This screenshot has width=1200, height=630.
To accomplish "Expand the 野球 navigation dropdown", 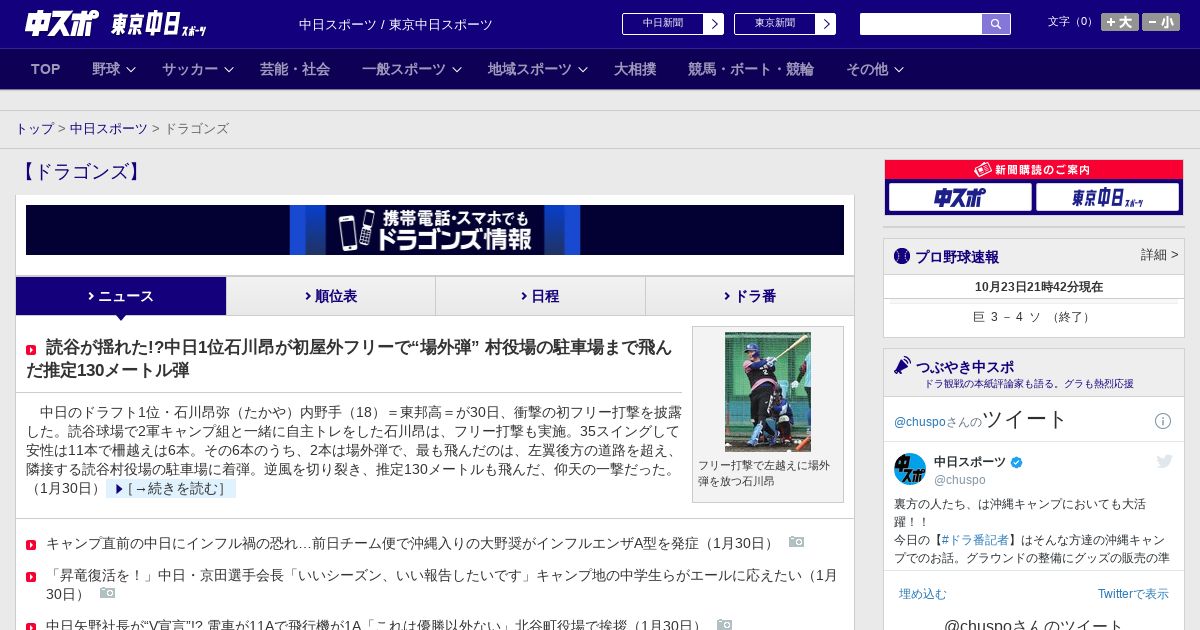I will 114,69.
